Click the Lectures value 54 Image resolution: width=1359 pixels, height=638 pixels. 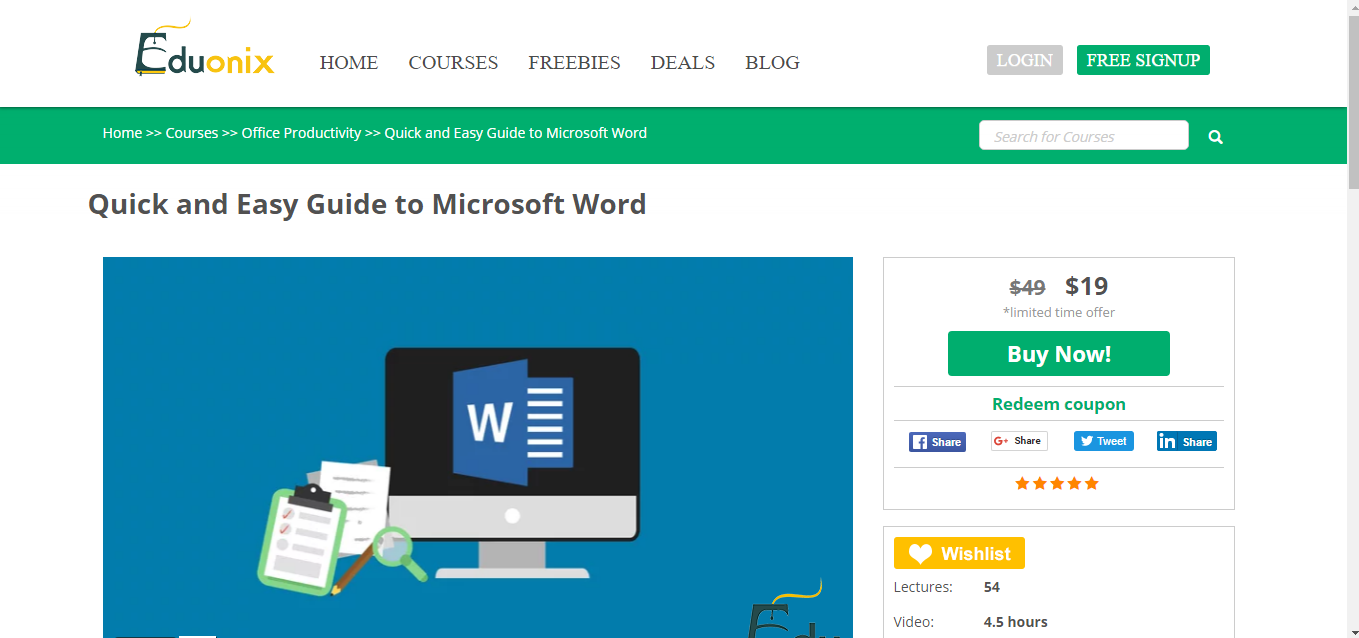992,587
